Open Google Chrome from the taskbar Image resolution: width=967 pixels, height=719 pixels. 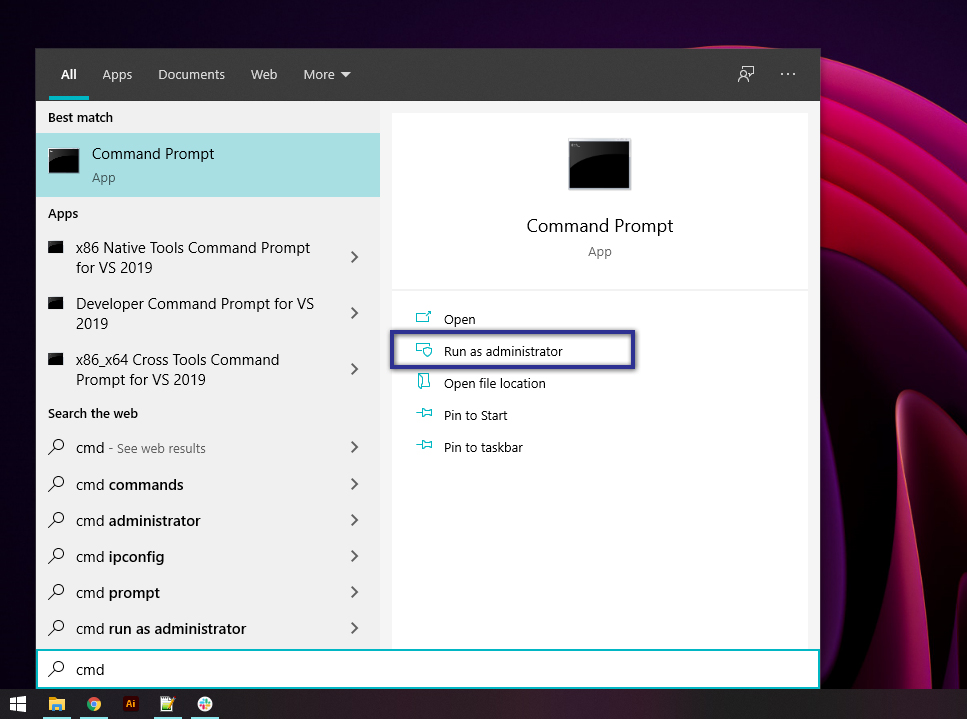[x=94, y=705]
